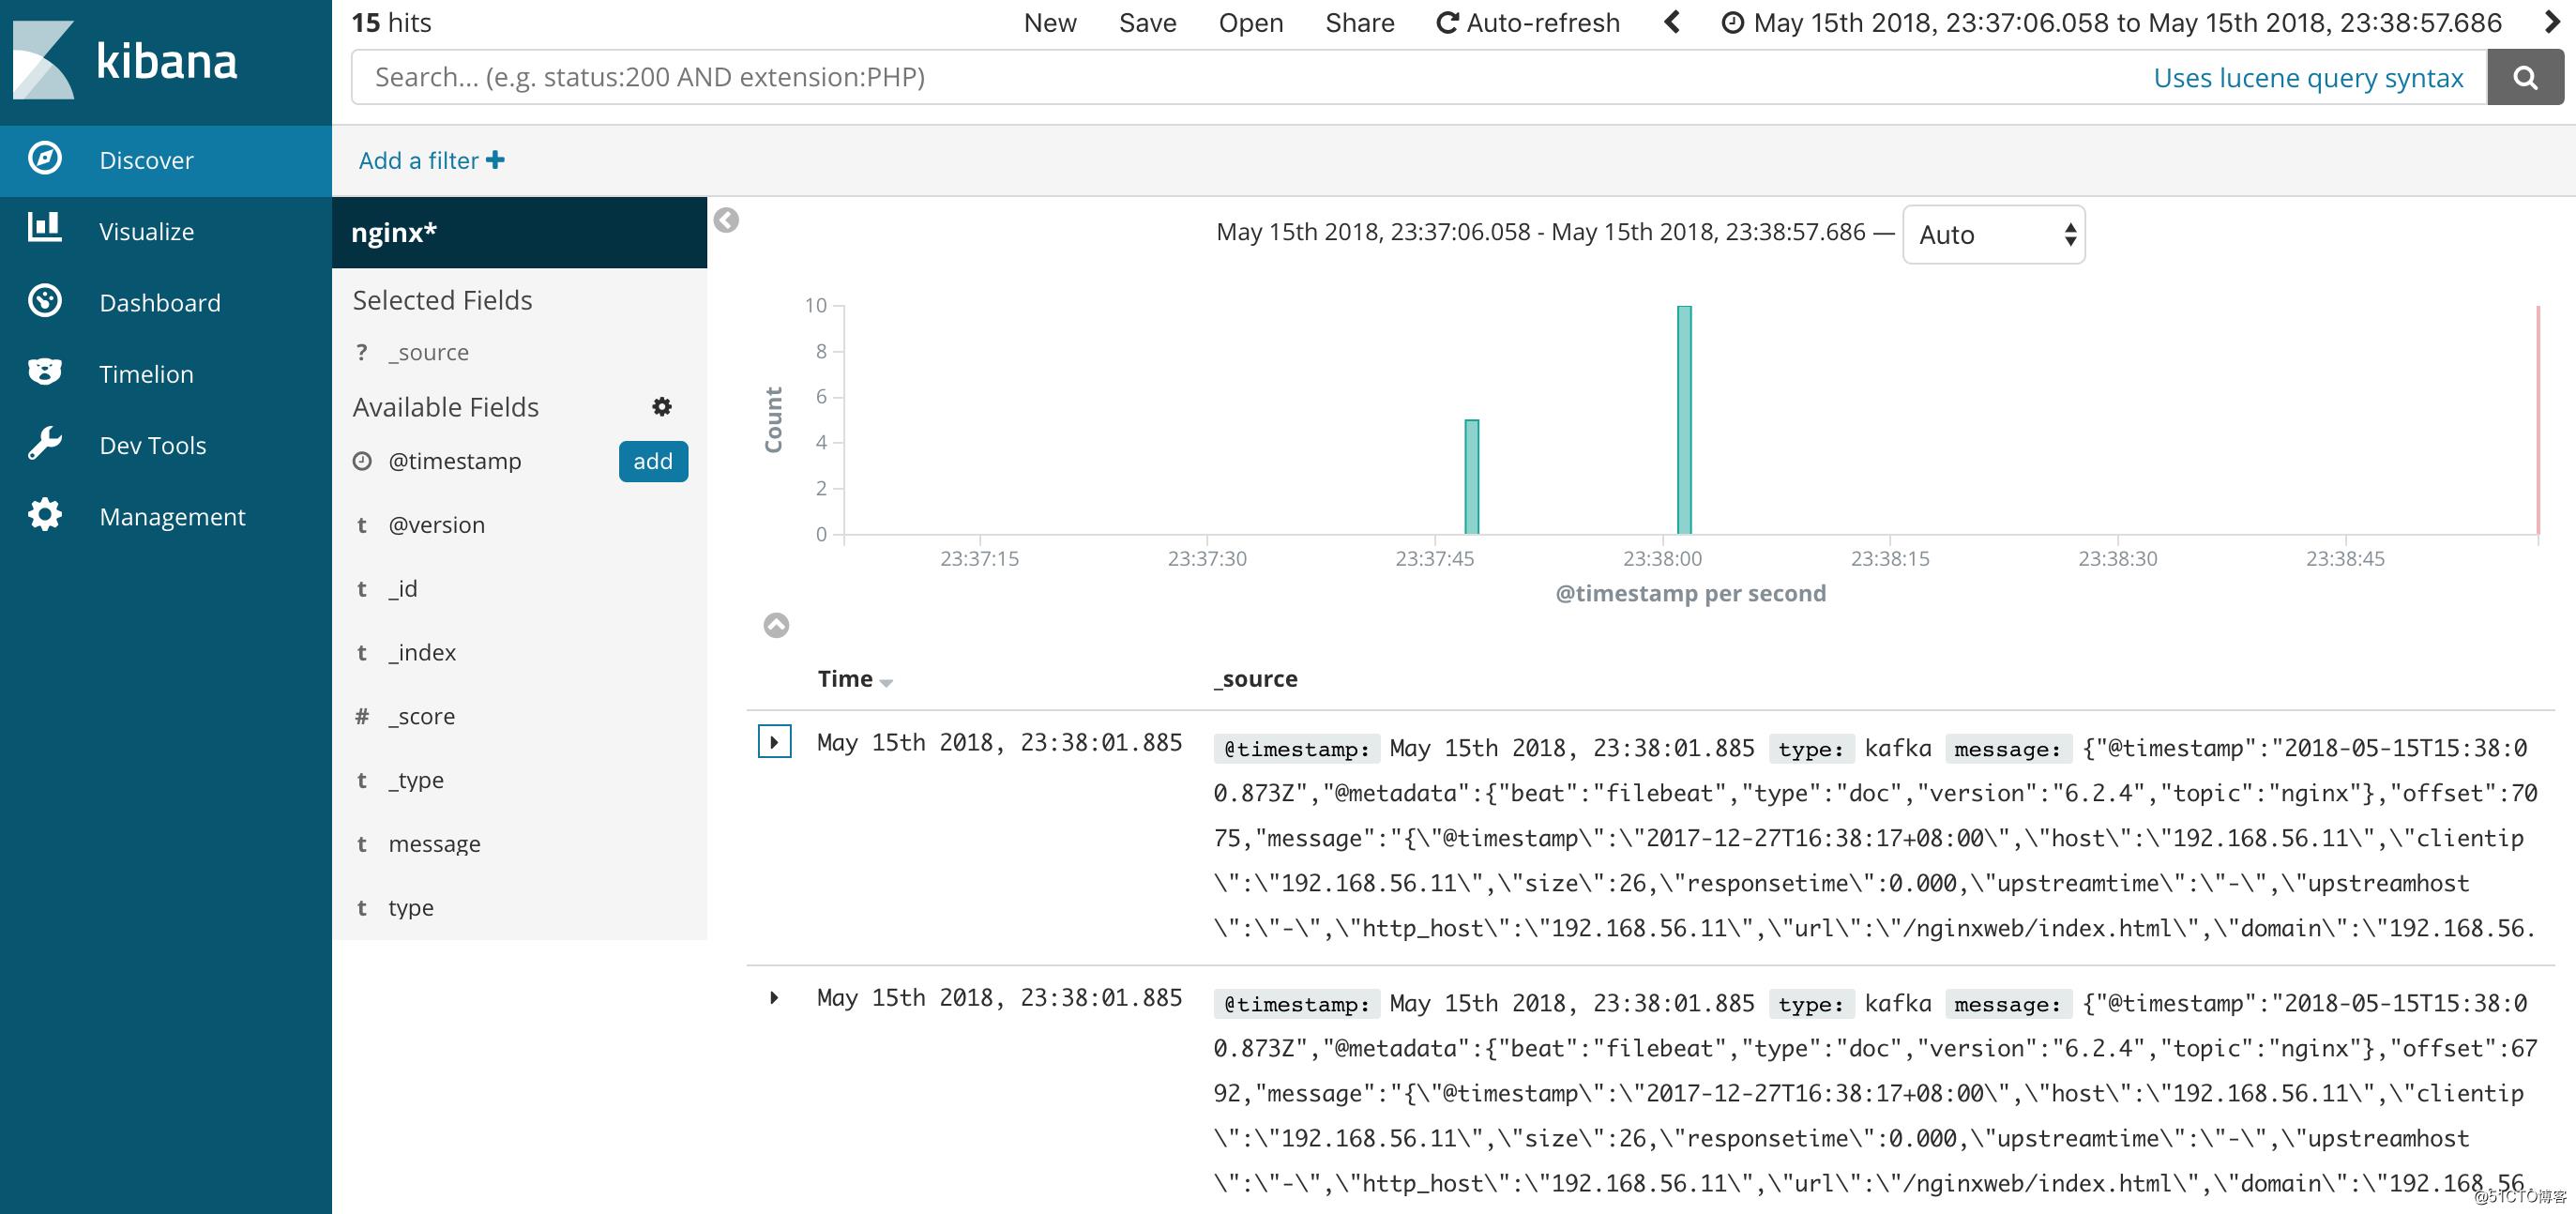Image resolution: width=2576 pixels, height=1214 pixels.
Task: Toggle the _source selected field
Action: pyautogui.click(x=427, y=350)
